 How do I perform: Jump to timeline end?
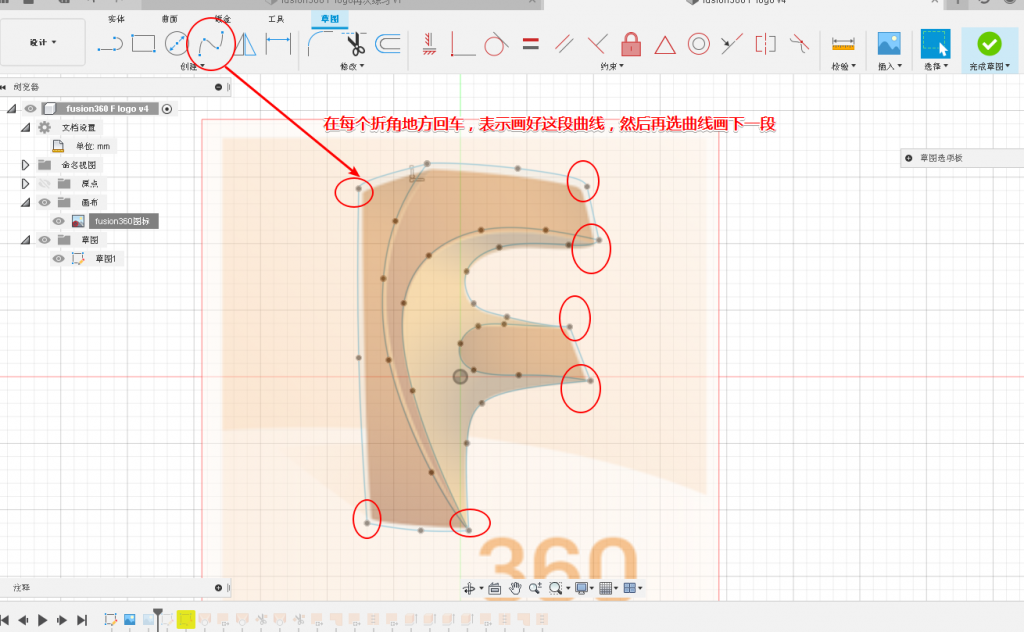click(82, 620)
